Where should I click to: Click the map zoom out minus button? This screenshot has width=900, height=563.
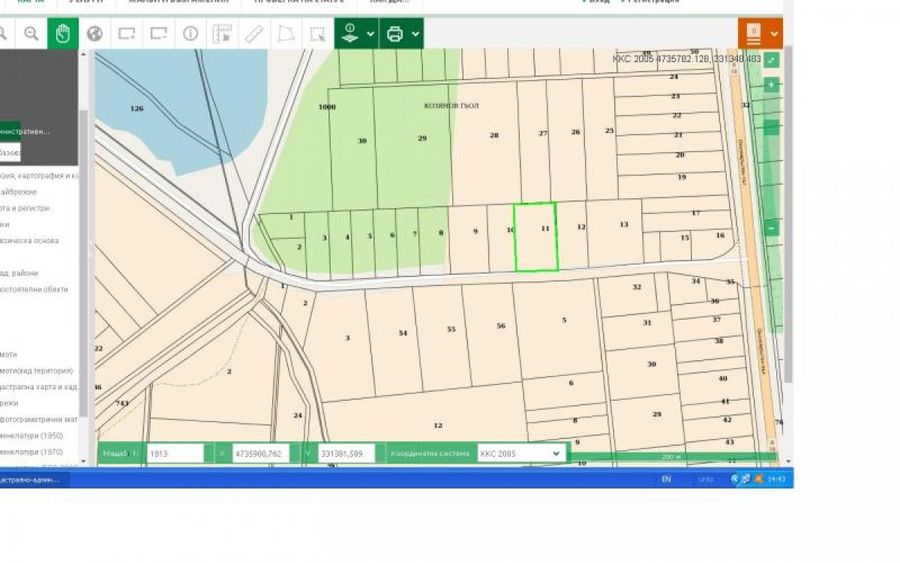(771, 228)
